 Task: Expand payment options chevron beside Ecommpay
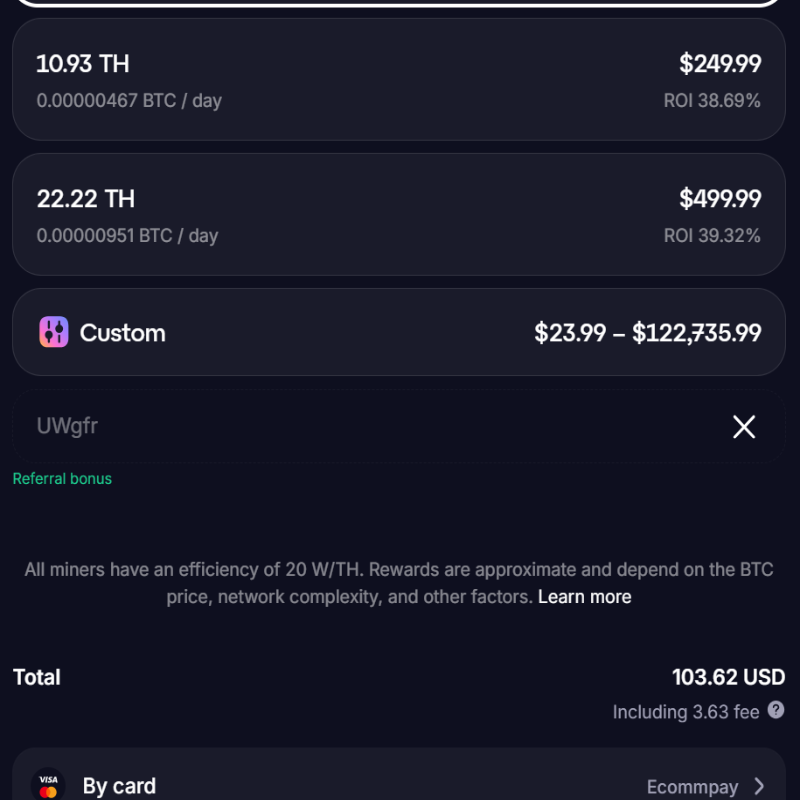pos(759,786)
